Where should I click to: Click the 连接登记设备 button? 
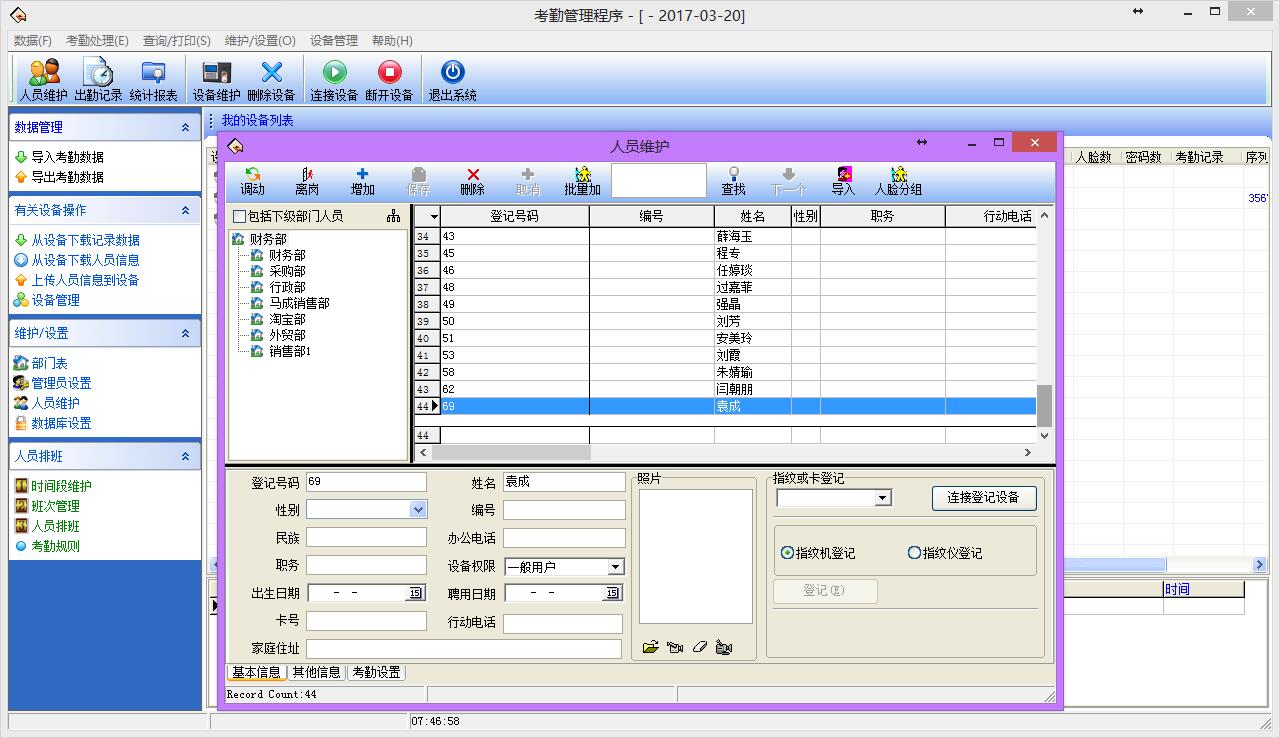pos(983,497)
